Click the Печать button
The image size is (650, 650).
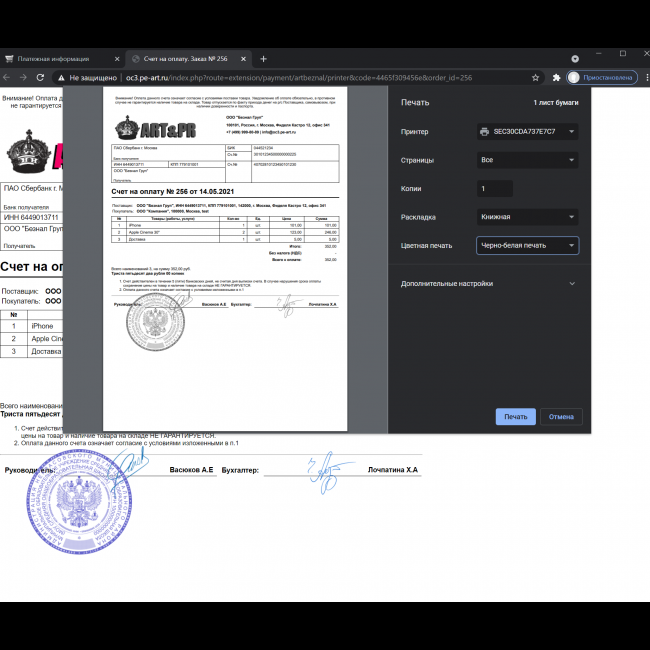[x=515, y=417]
